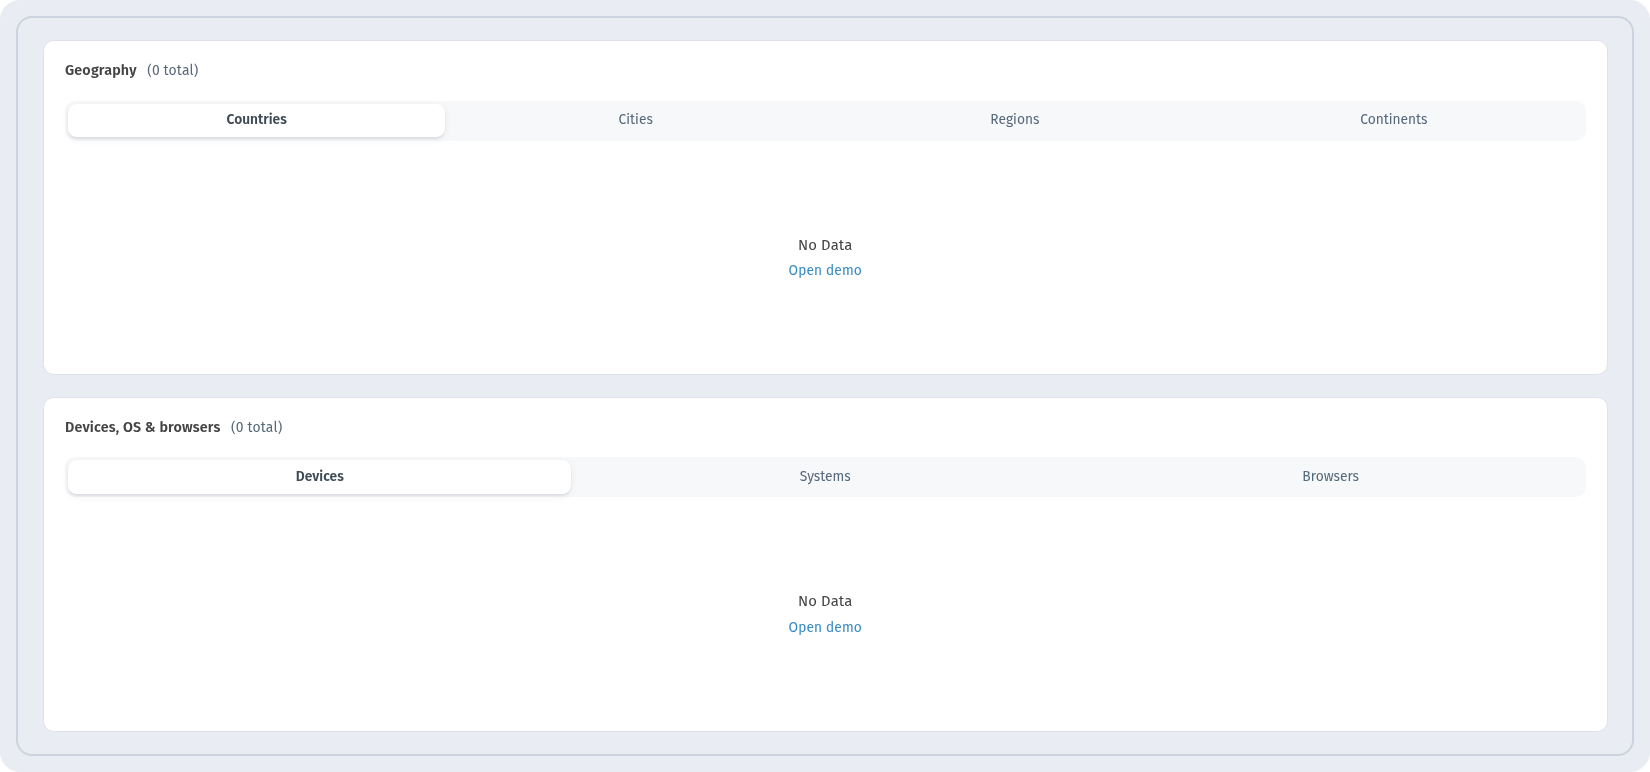Click Open demo link under Geography

[x=825, y=271]
